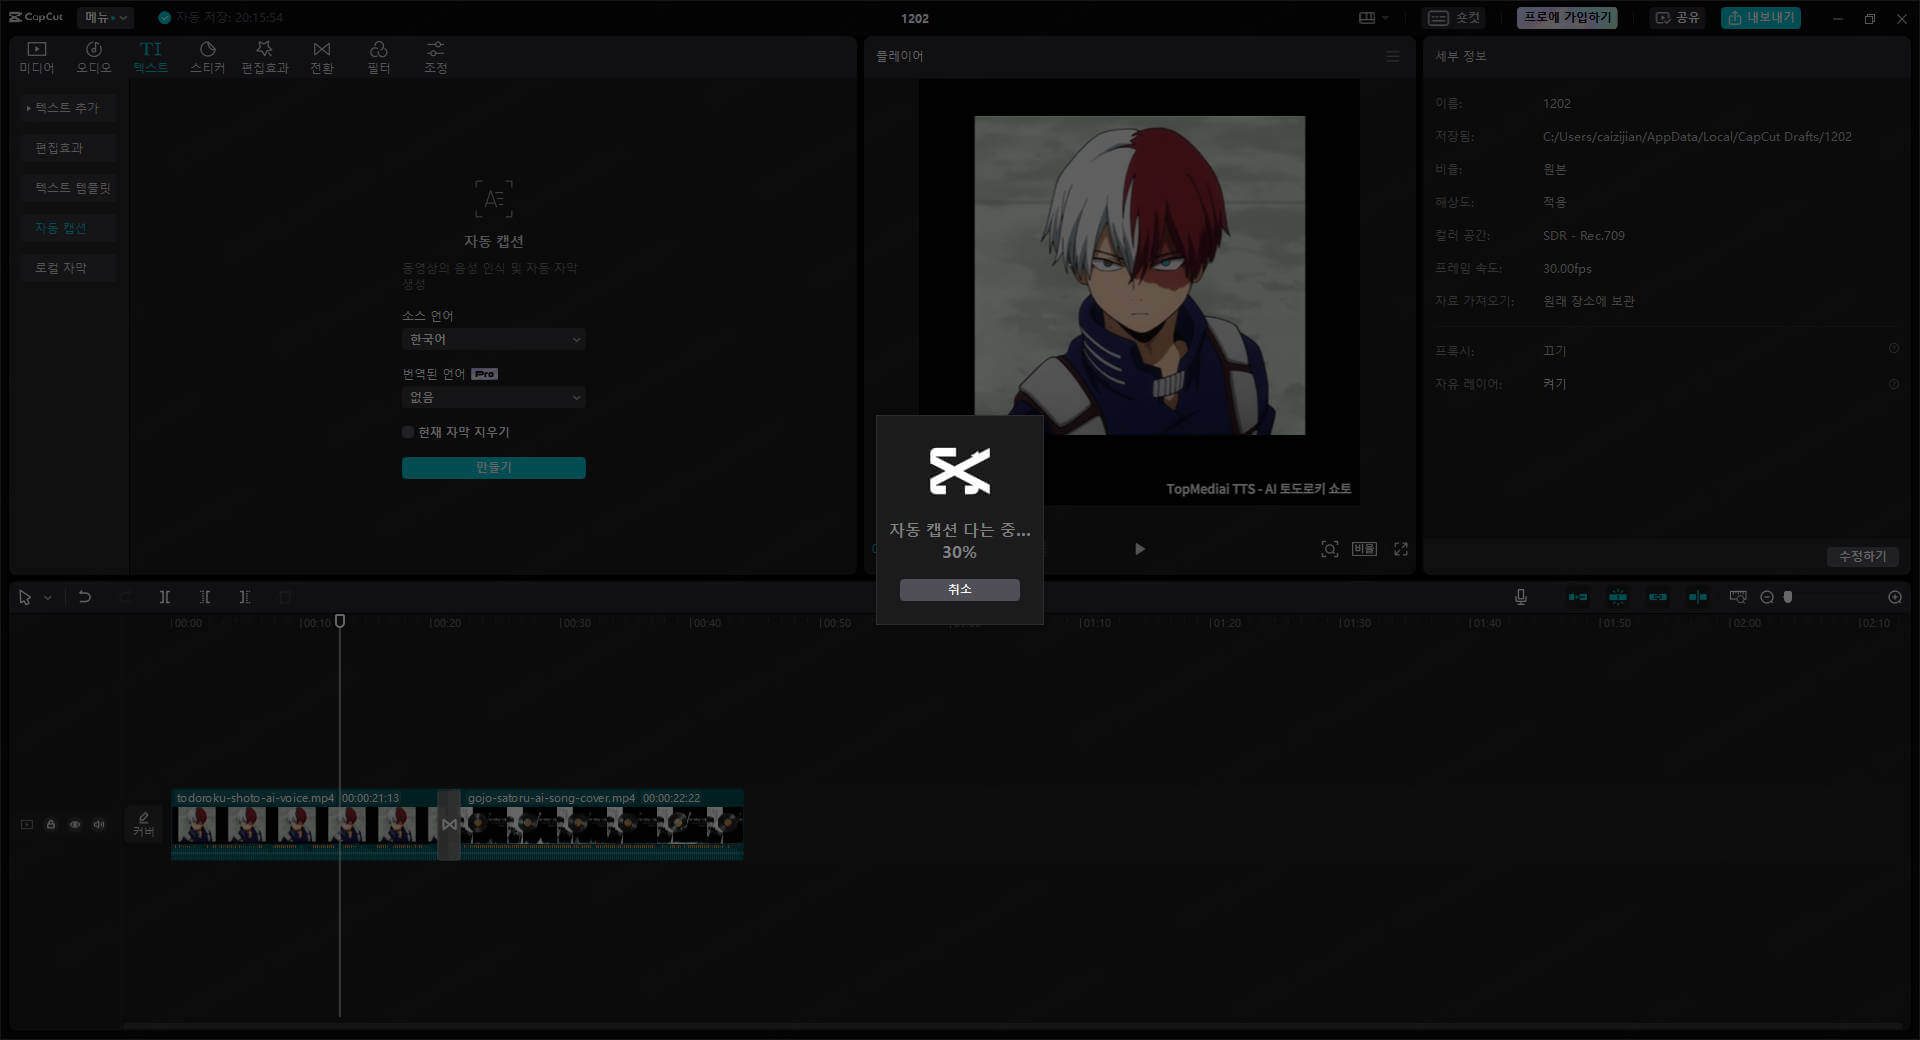Screen dimensions: 1920x1040
Task: Open the 메뉴 dropdown in title bar
Action: tap(105, 17)
